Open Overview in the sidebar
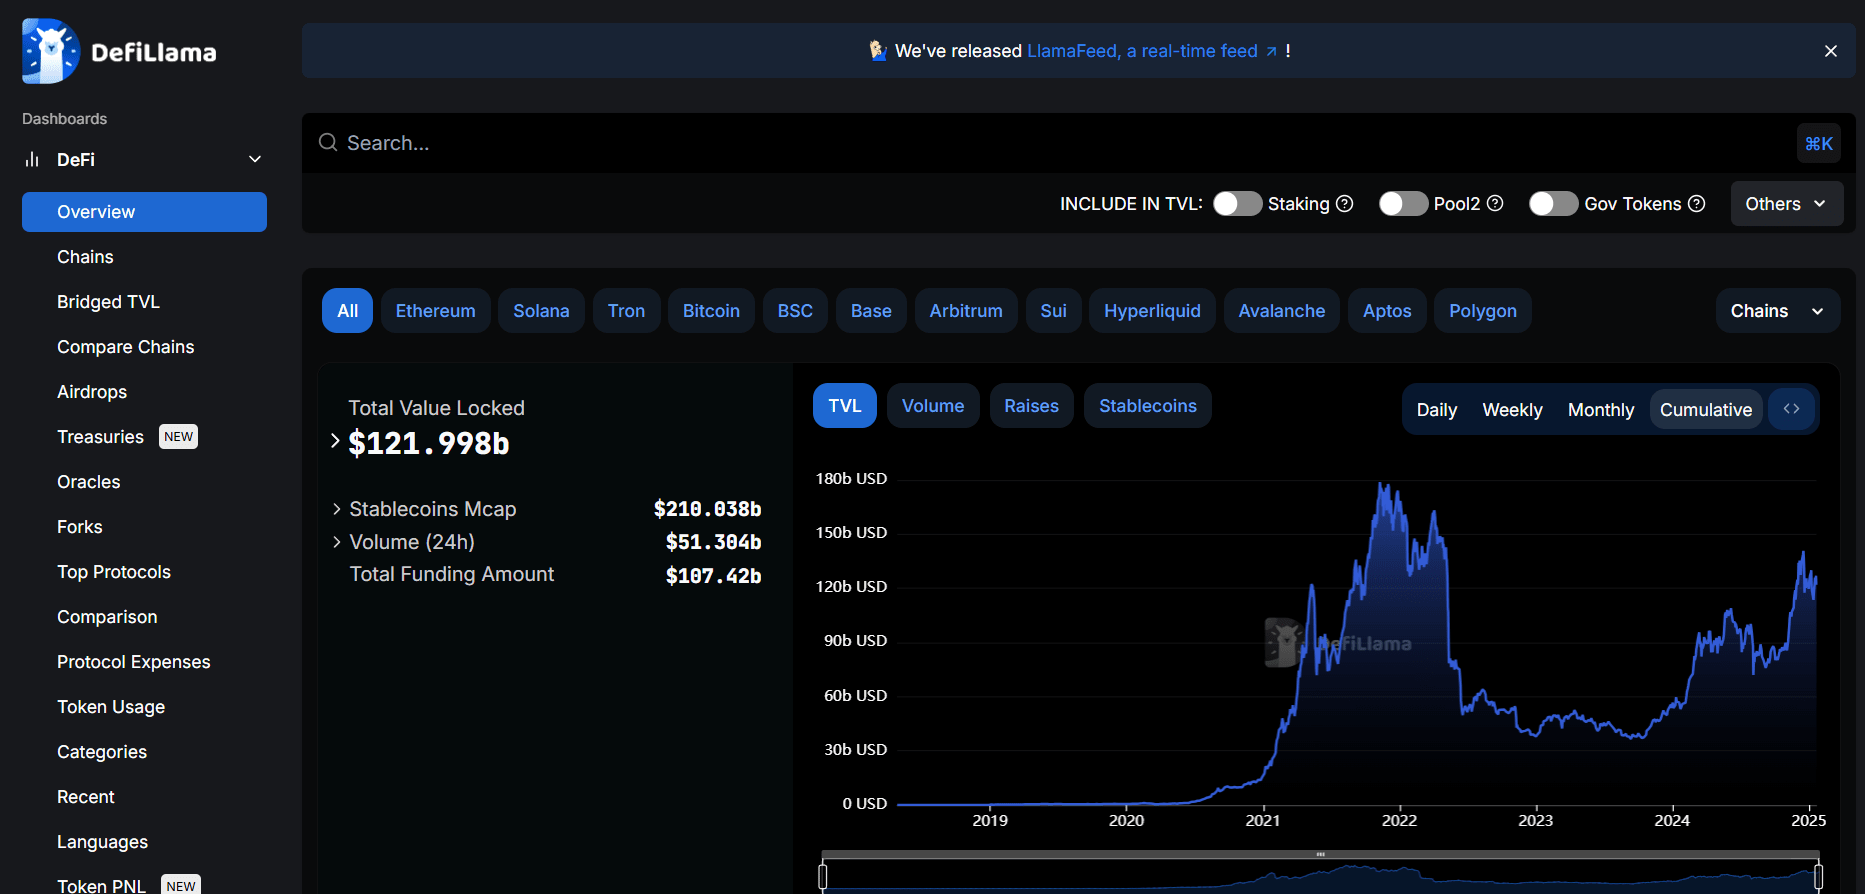1865x894 pixels. [x=144, y=212]
